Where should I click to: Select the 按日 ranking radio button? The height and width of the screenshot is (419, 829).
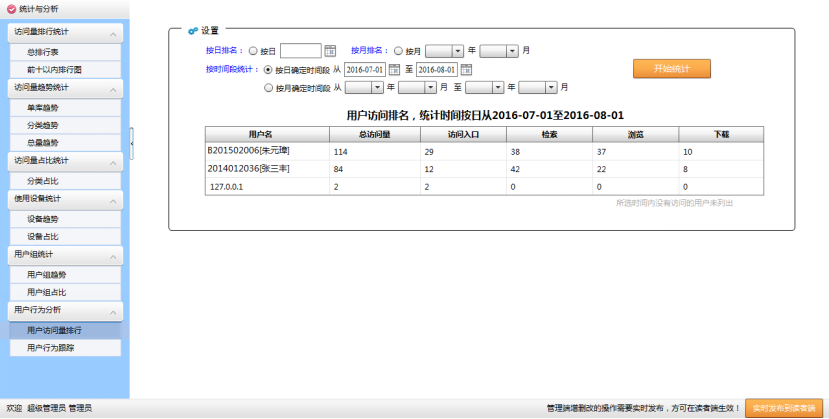click(253, 50)
